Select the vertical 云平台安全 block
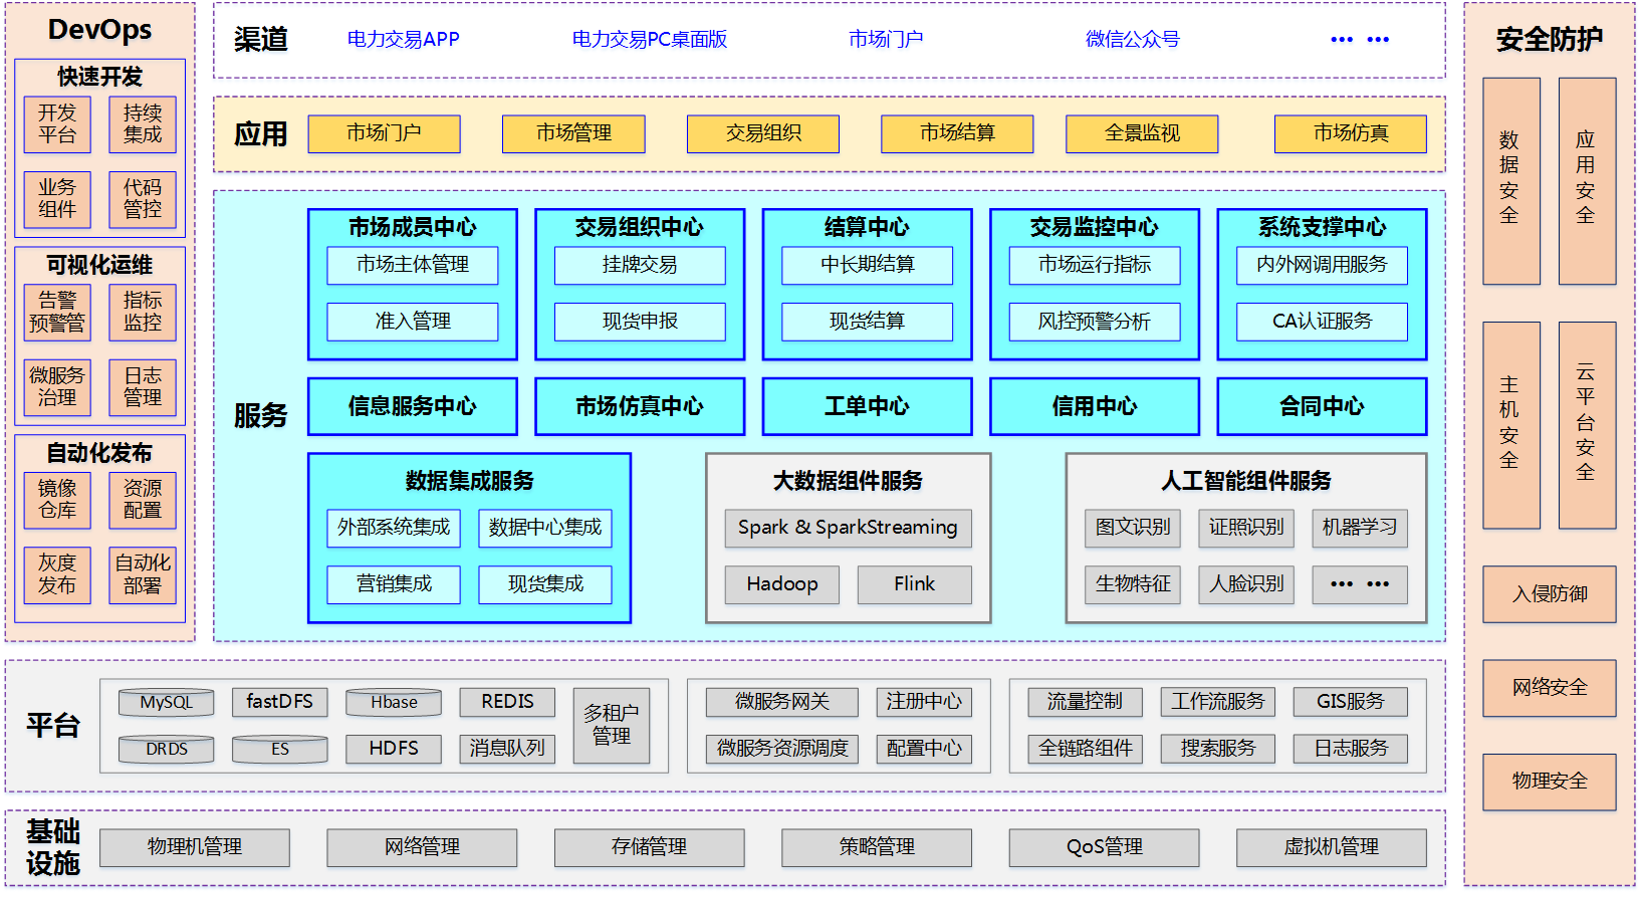 click(x=1586, y=424)
